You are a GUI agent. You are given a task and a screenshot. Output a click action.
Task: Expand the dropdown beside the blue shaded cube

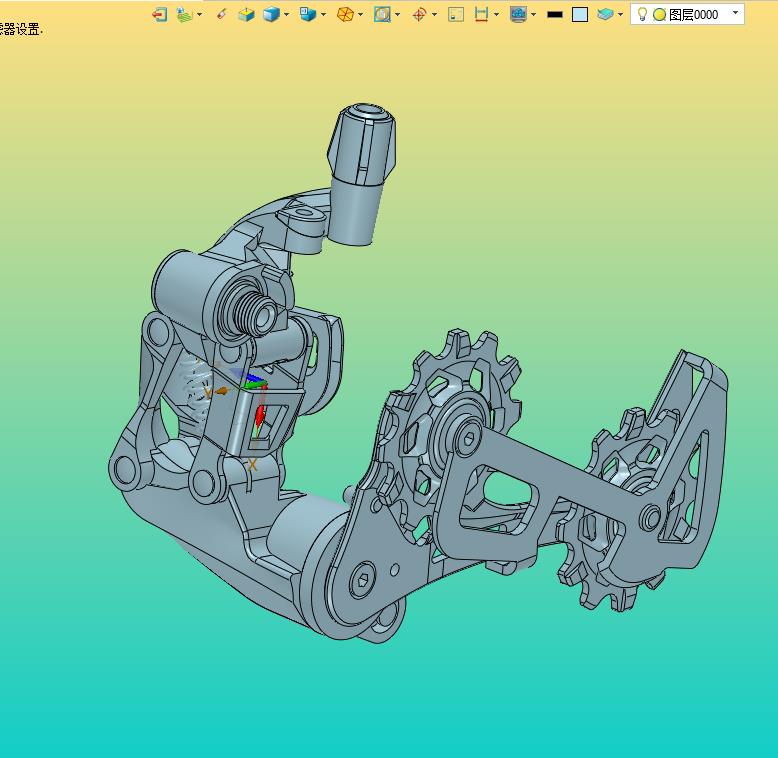point(287,14)
